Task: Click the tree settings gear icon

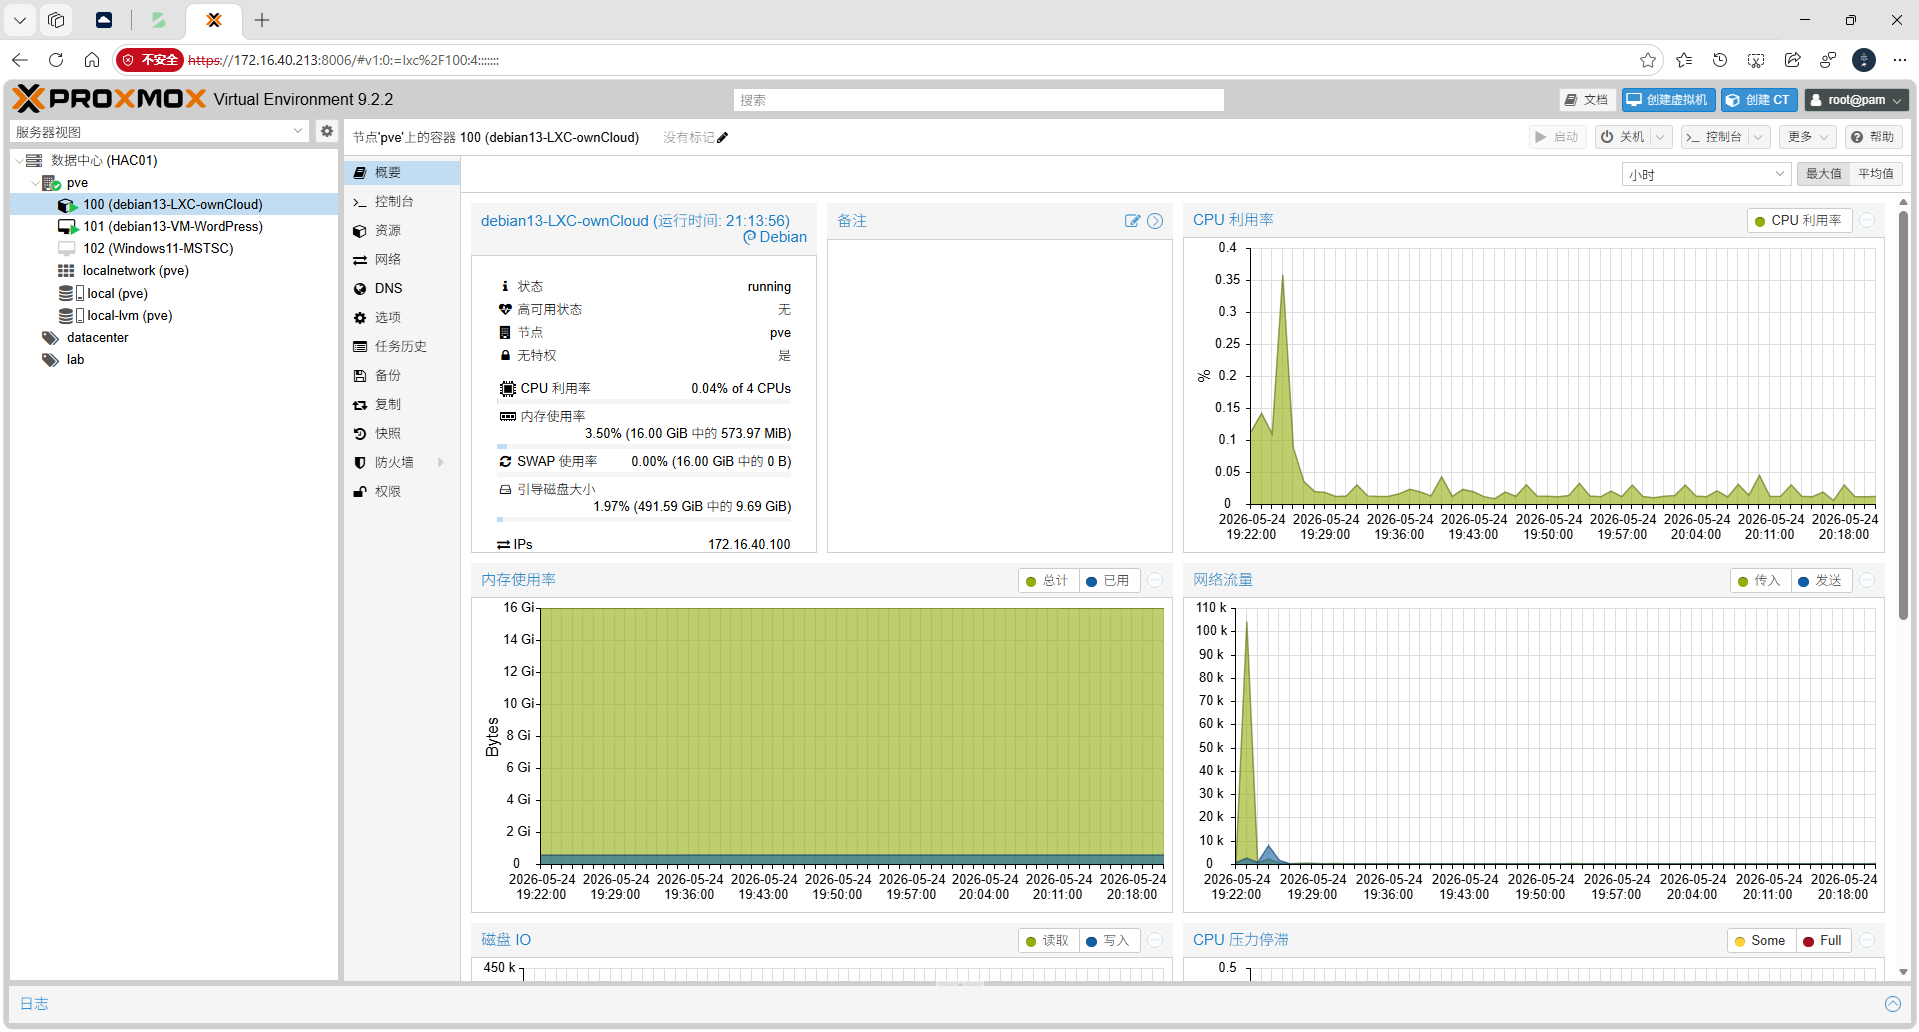Action: (x=326, y=131)
